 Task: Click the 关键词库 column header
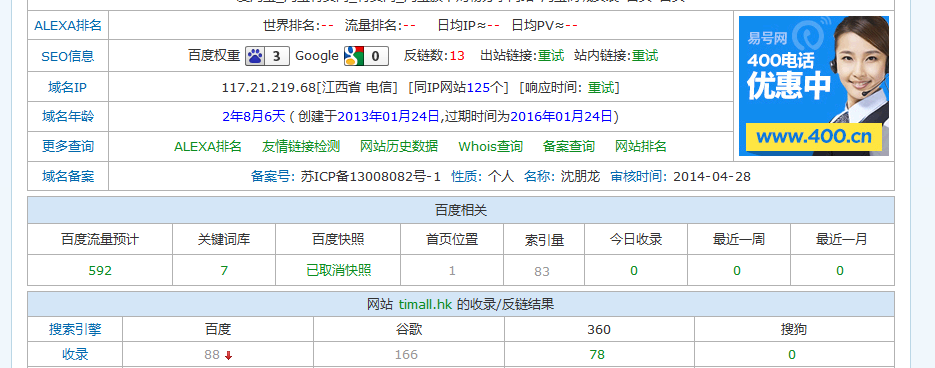[224, 240]
